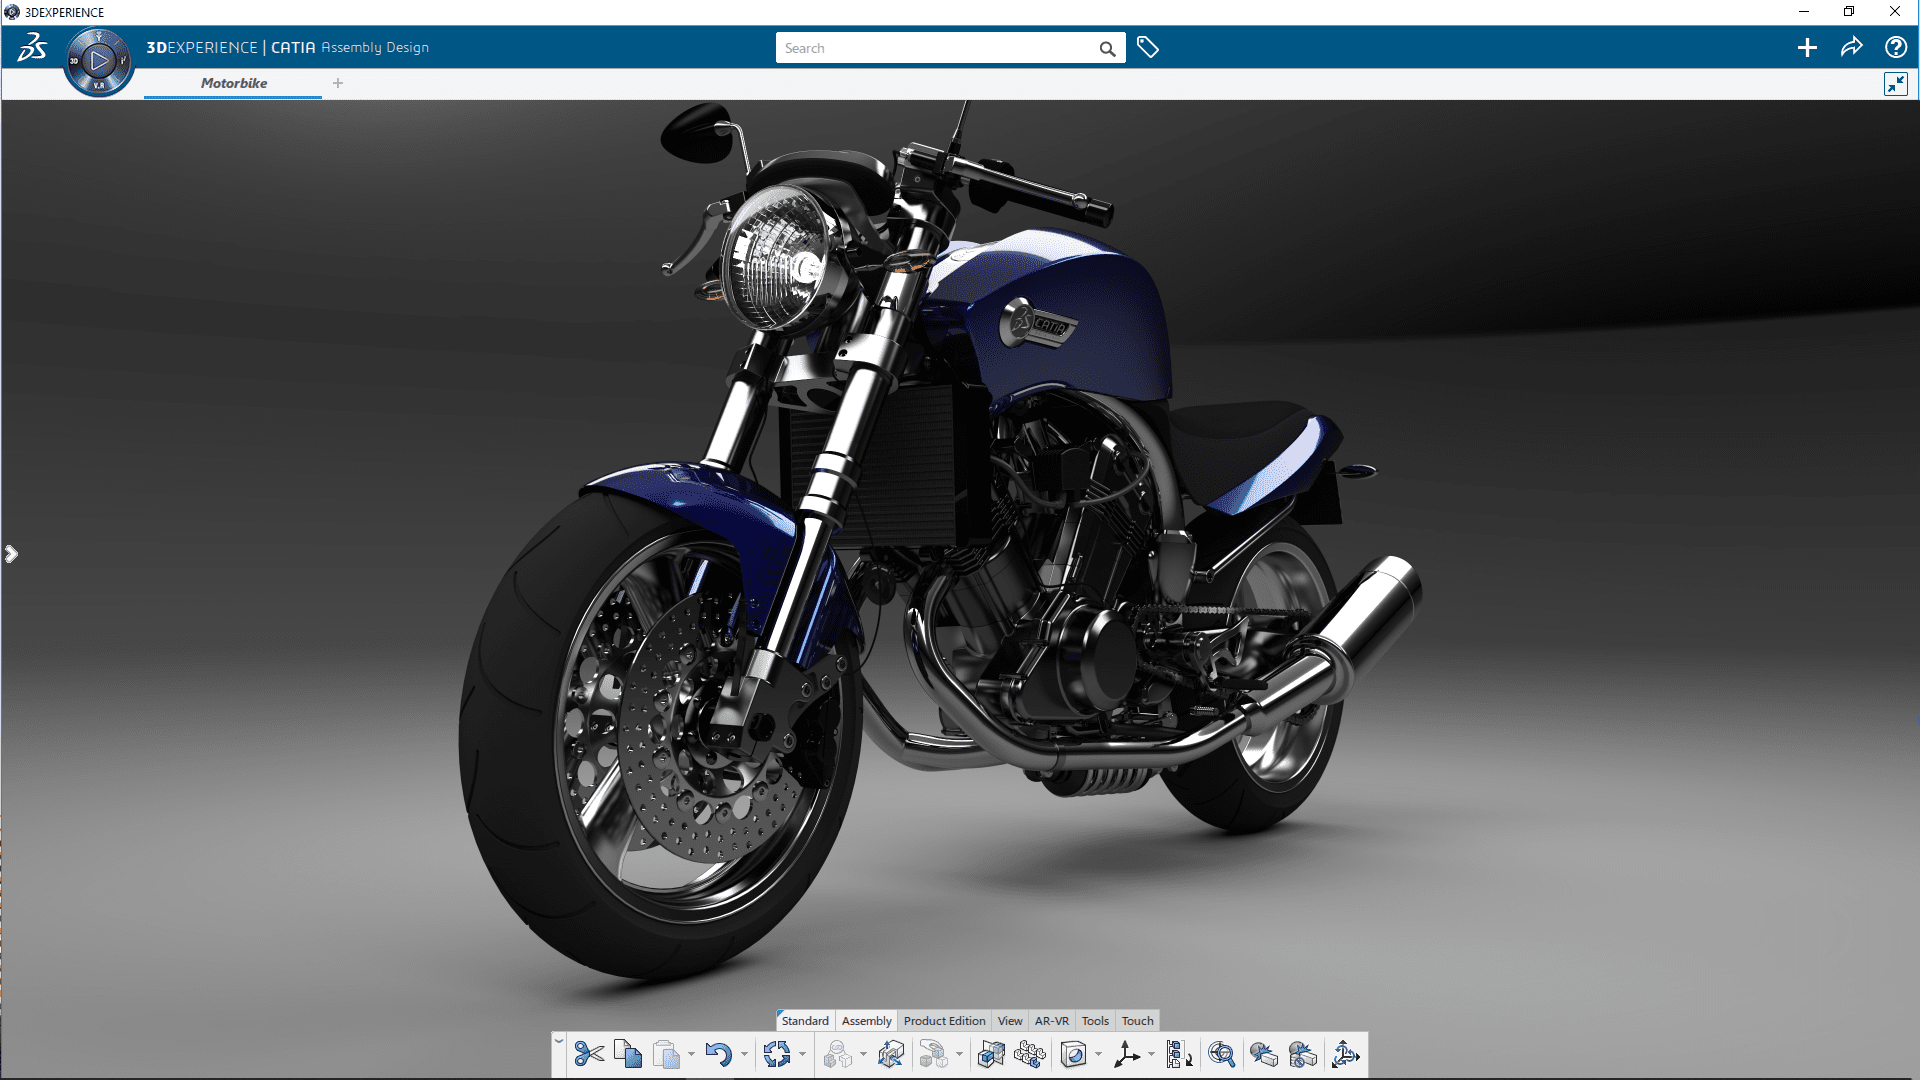
Task: Click the Help button in titlebar
Action: point(1896,47)
